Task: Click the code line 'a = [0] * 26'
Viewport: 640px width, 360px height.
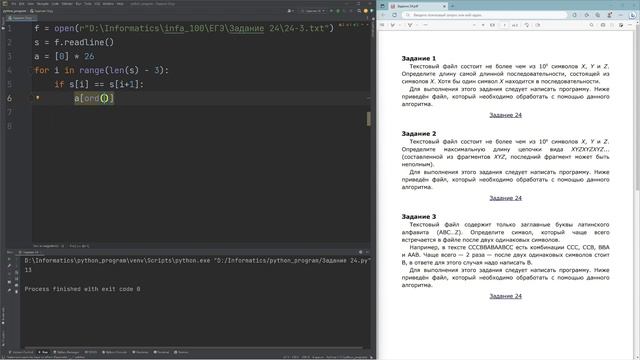Action: pyautogui.click(x=64, y=56)
